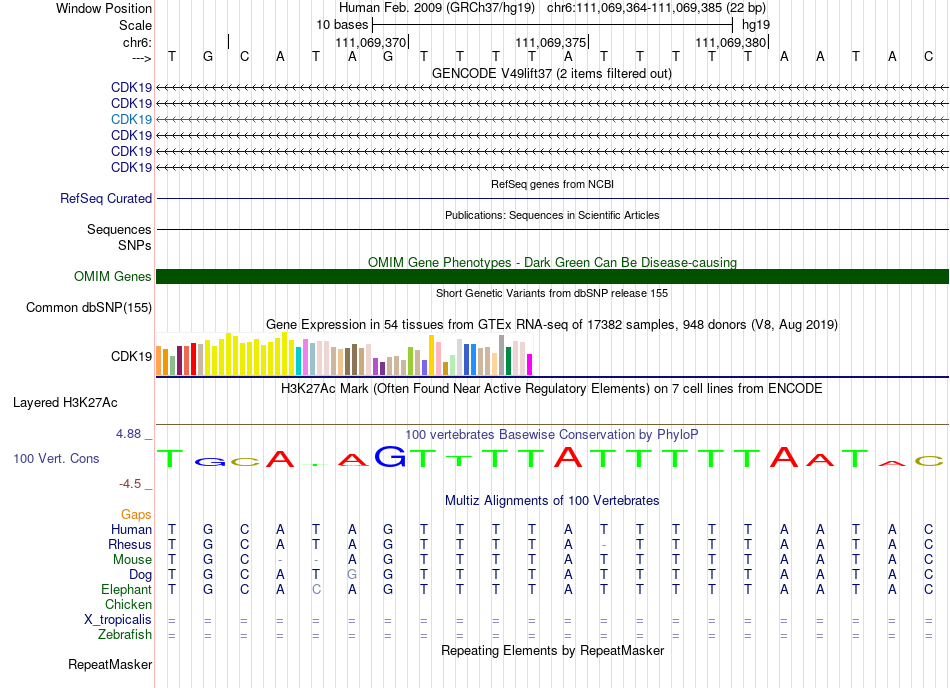Click the dark green OMIM gene bar
This screenshot has width=950, height=688.
(x=552, y=276)
